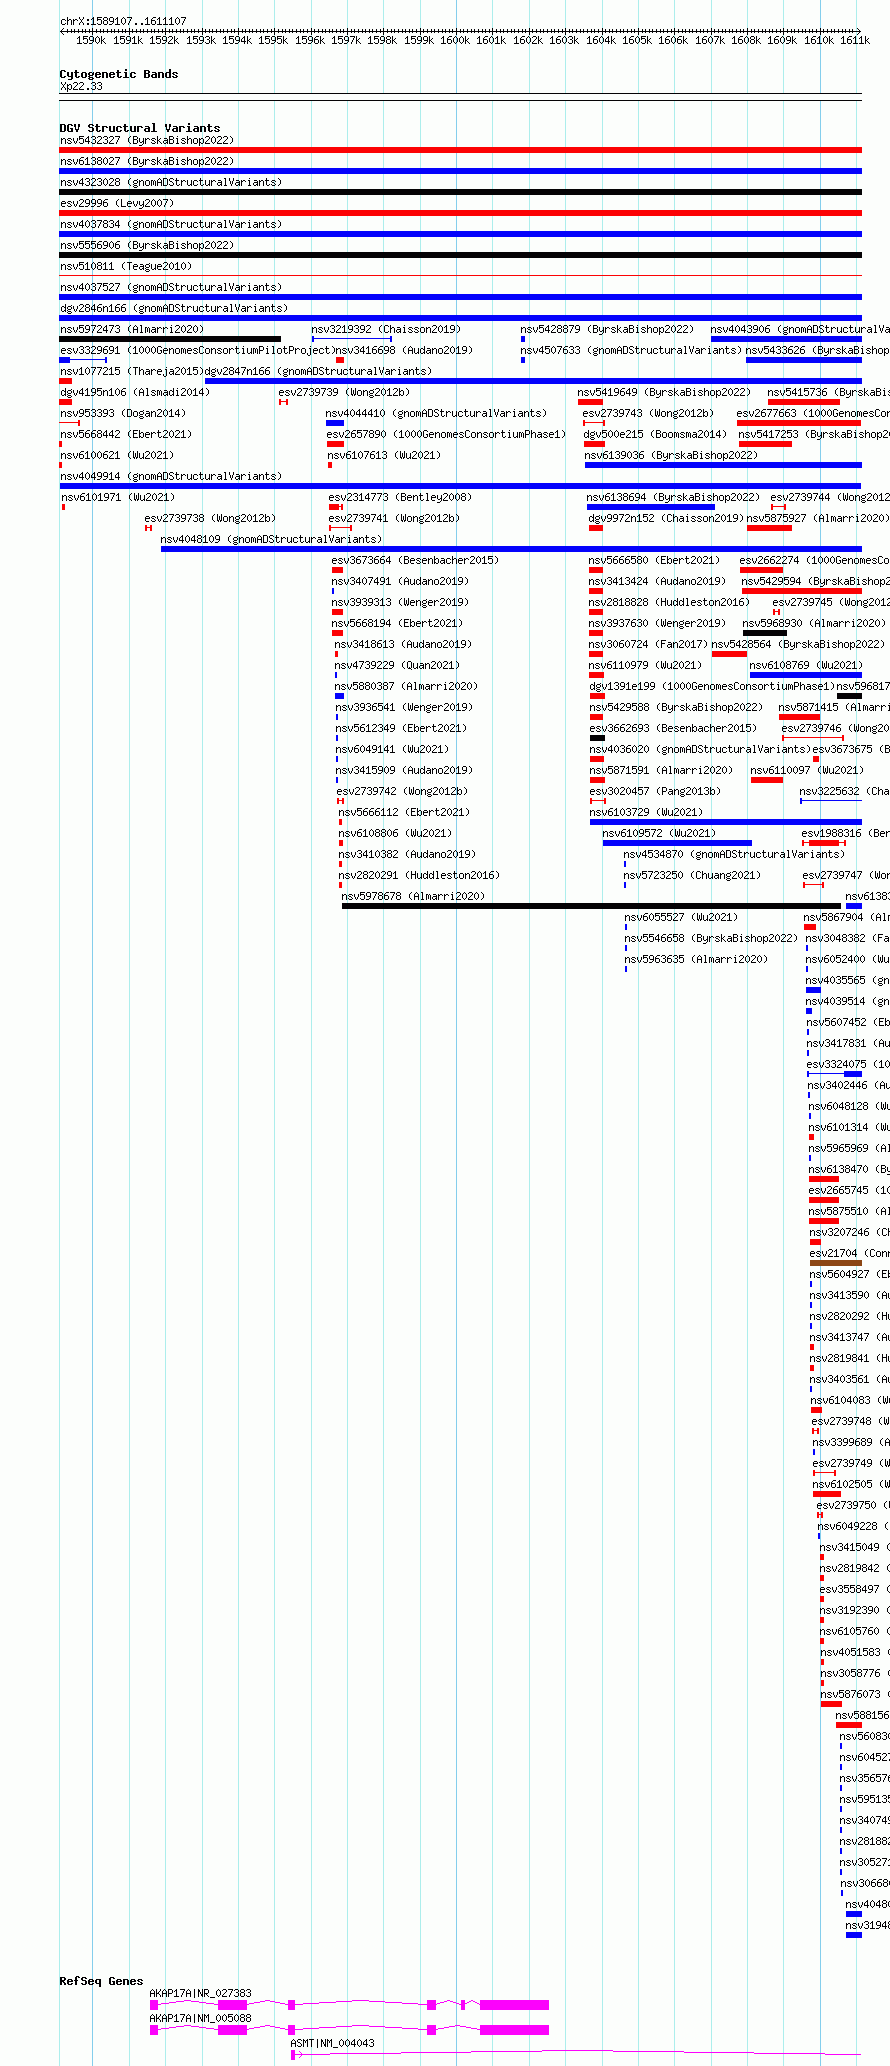The image size is (890, 2066).
Task: Click the 1600k ruler position label
Action: [x=455, y=40]
